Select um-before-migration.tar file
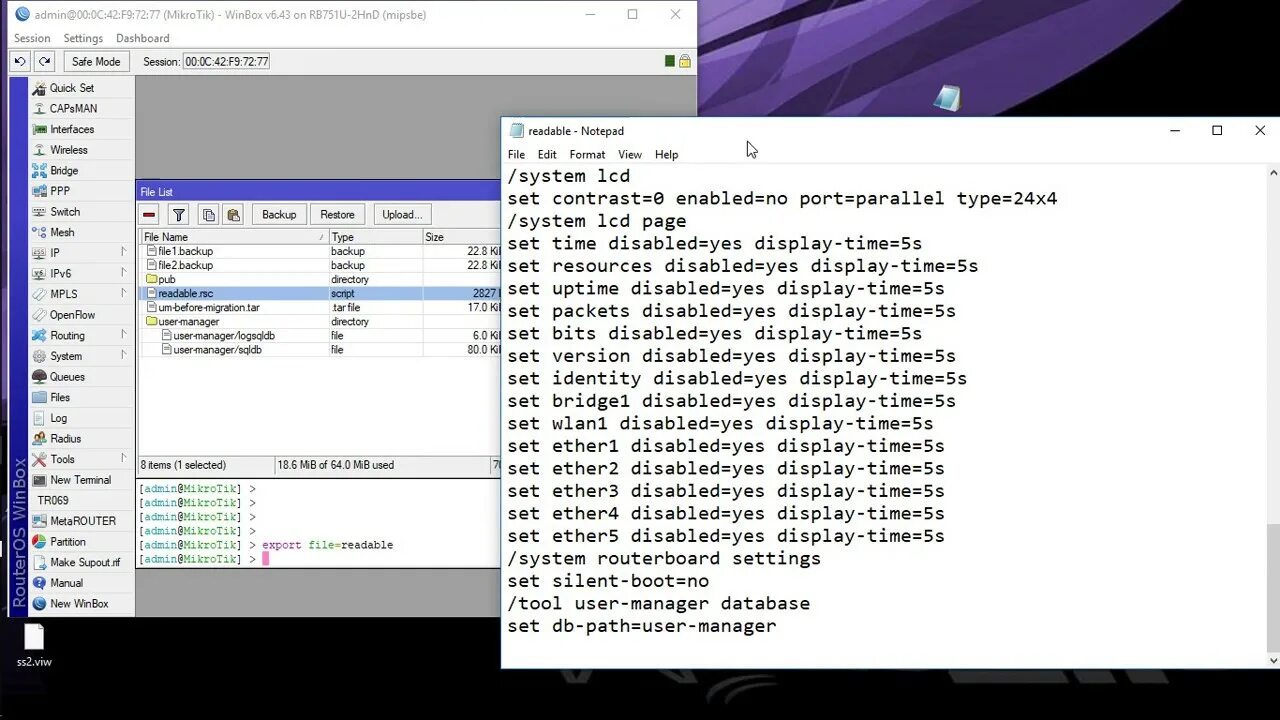This screenshot has width=1280, height=720. point(319,307)
